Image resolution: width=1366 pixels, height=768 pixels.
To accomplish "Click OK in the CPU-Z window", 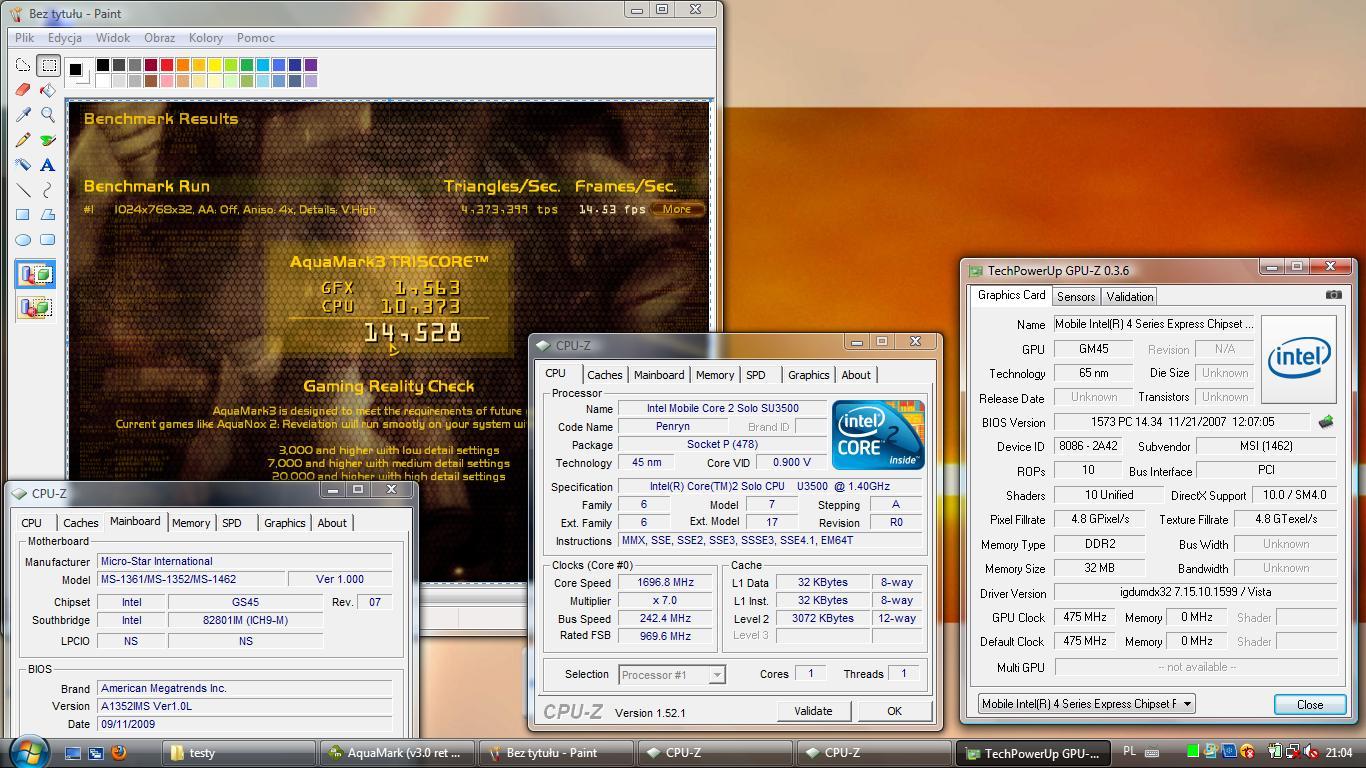I will tap(894, 711).
